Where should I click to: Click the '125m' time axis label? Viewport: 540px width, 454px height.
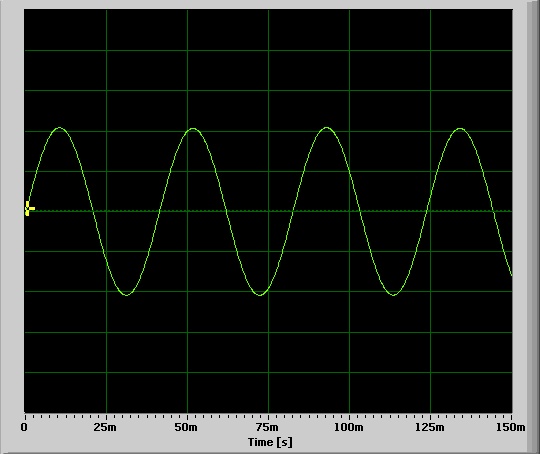429,427
